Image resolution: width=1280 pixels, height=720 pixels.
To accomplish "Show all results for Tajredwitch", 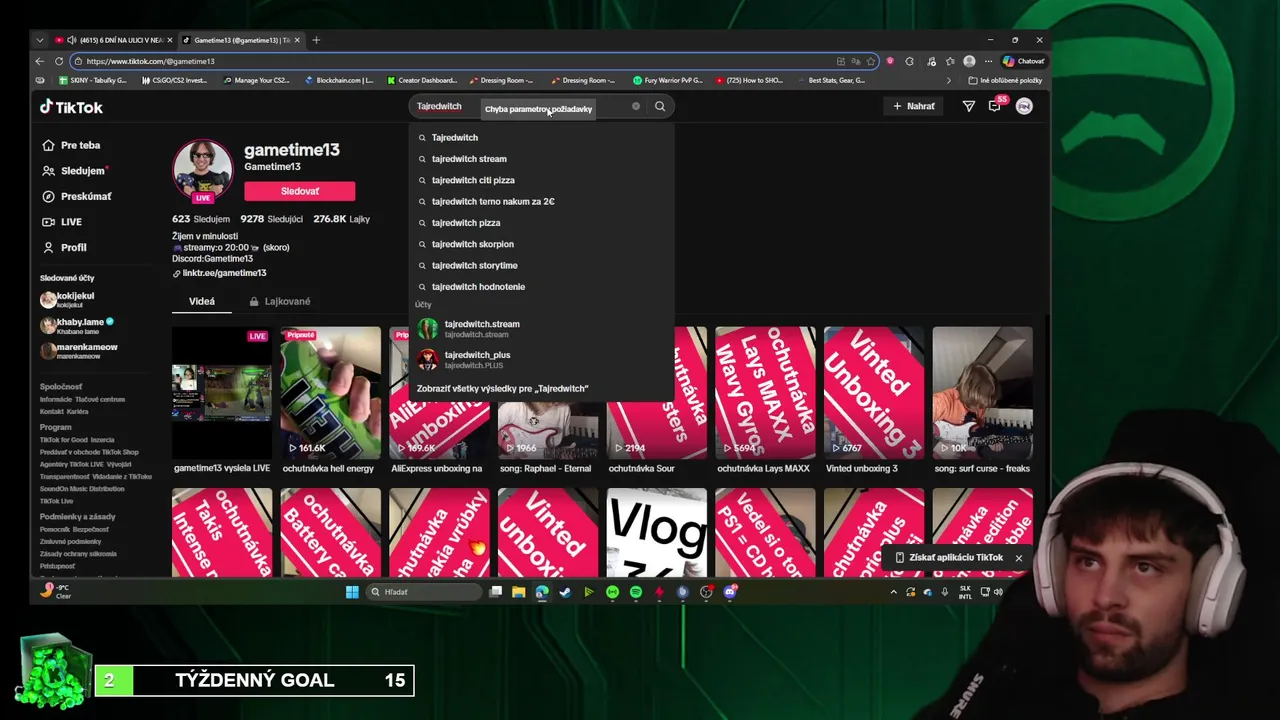I will click(503, 388).
